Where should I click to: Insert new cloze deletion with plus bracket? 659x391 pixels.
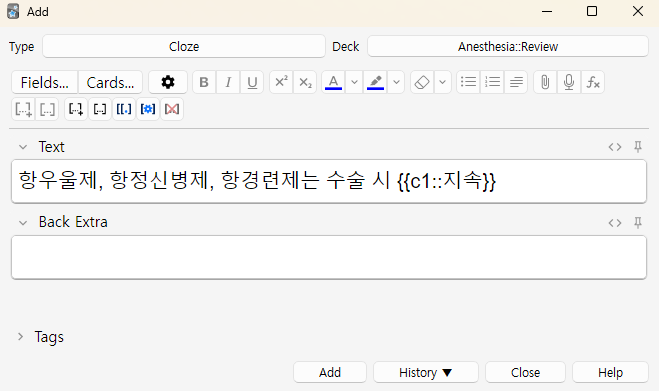[x=76, y=109]
